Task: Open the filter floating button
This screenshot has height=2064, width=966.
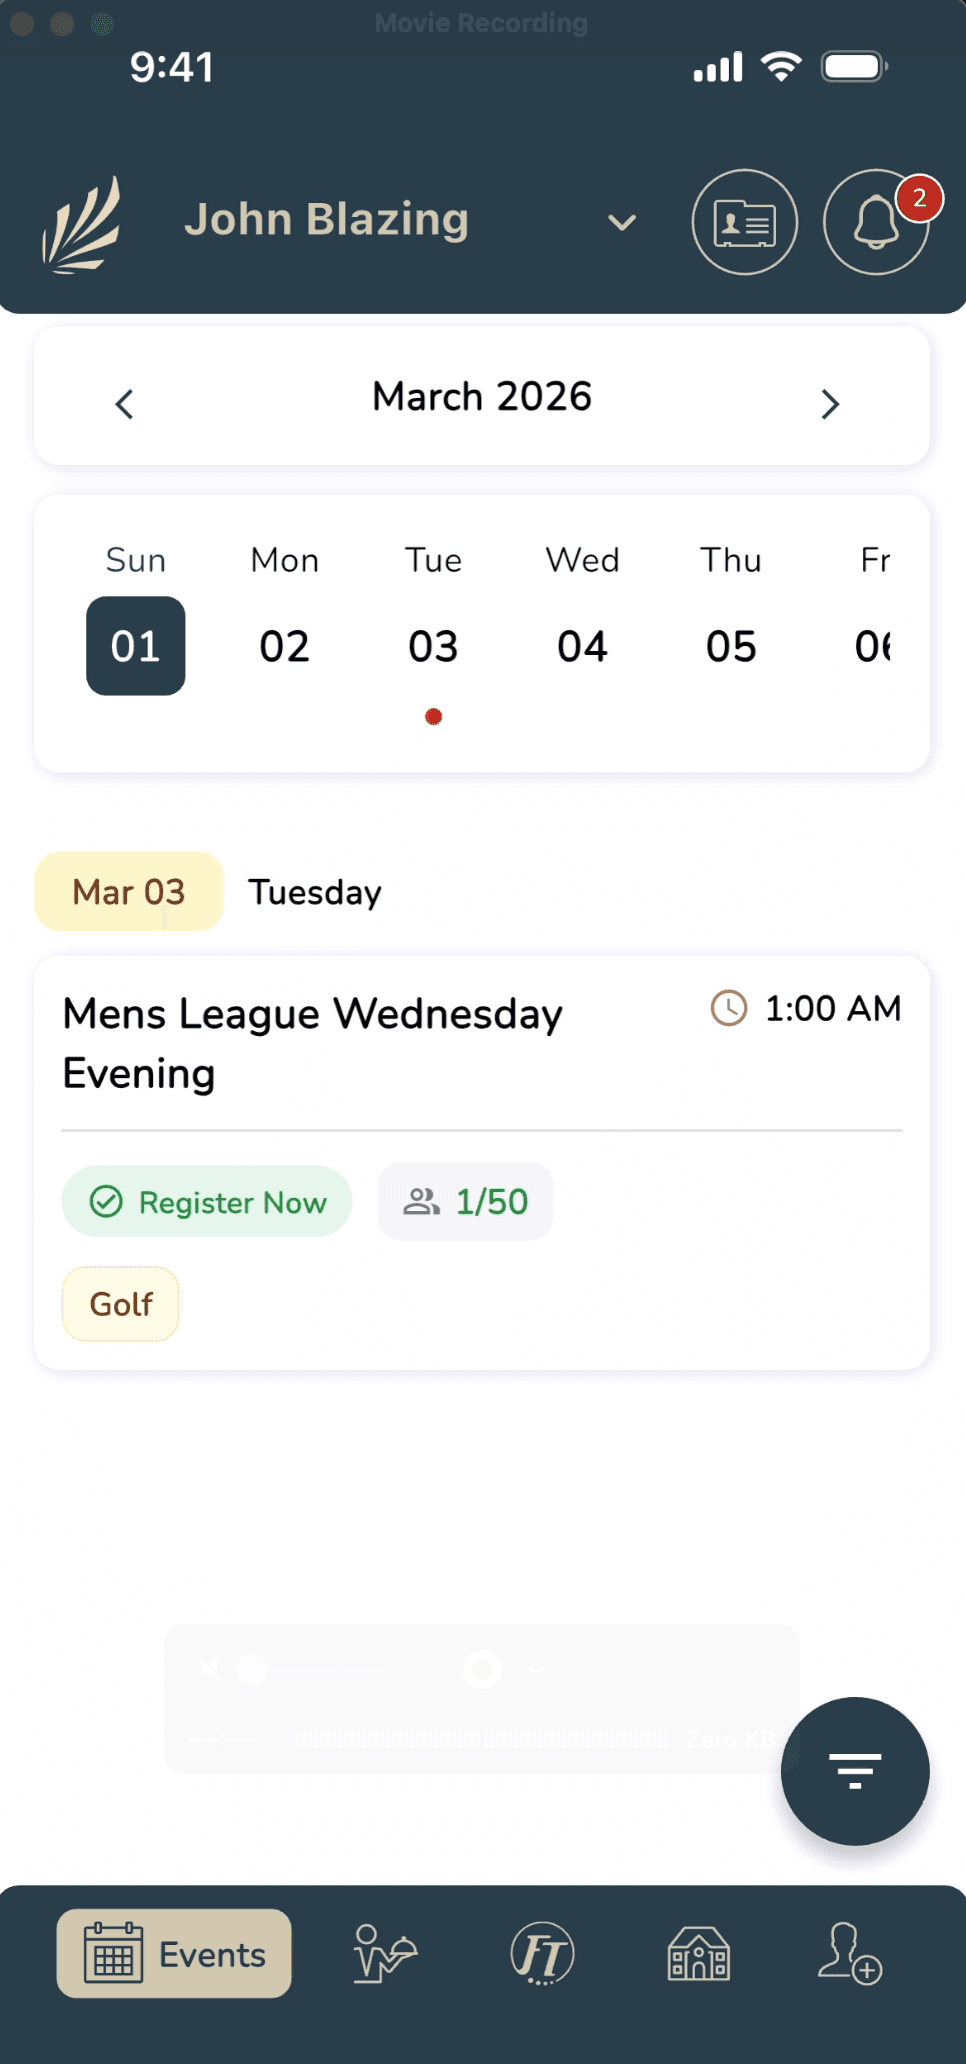Action: coord(855,1771)
